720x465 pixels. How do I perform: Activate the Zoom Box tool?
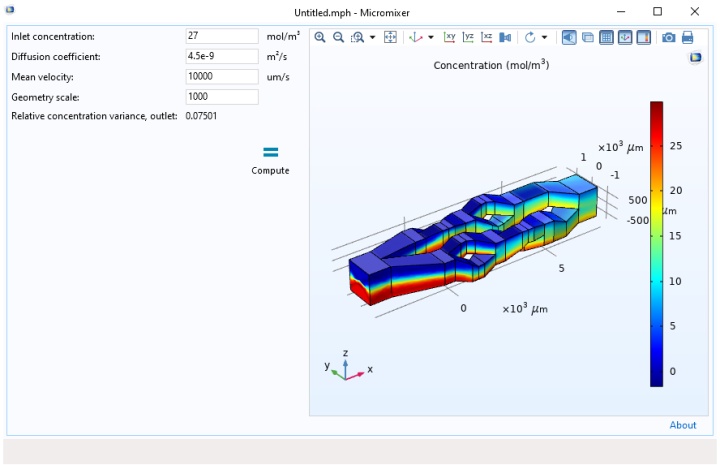click(x=357, y=37)
